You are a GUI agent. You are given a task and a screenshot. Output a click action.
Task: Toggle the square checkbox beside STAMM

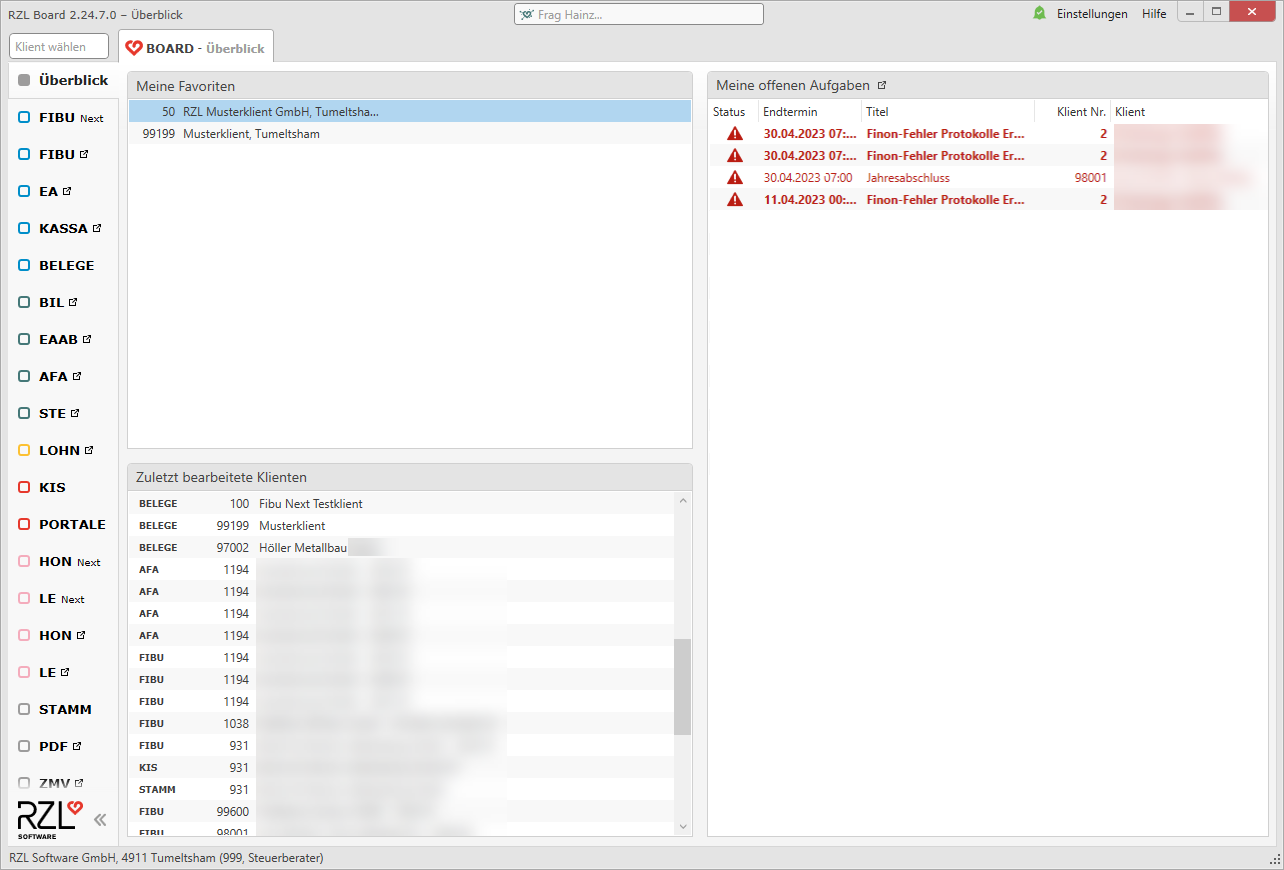point(22,709)
